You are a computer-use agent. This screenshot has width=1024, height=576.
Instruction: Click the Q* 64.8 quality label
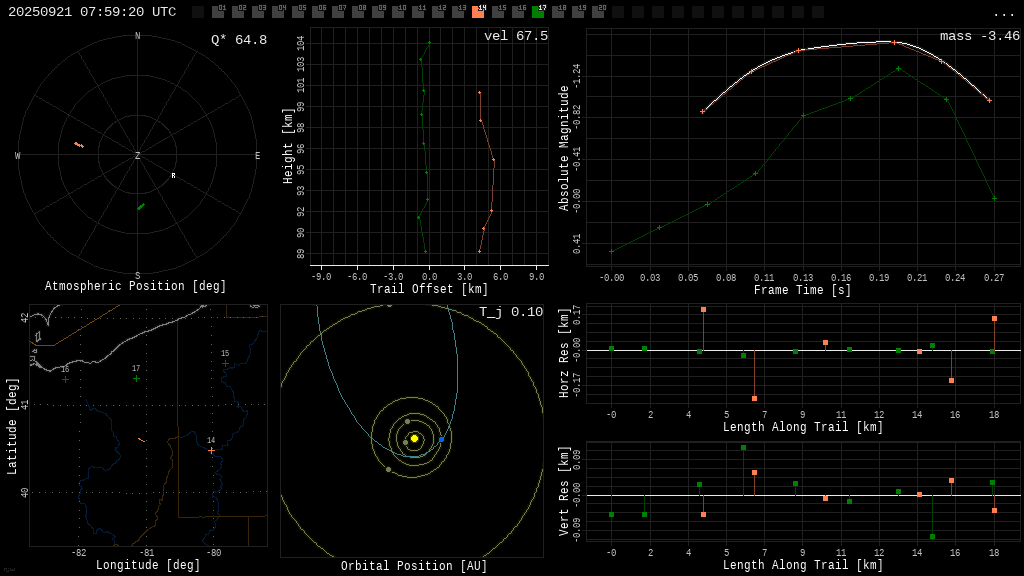[x=238, y=40]
